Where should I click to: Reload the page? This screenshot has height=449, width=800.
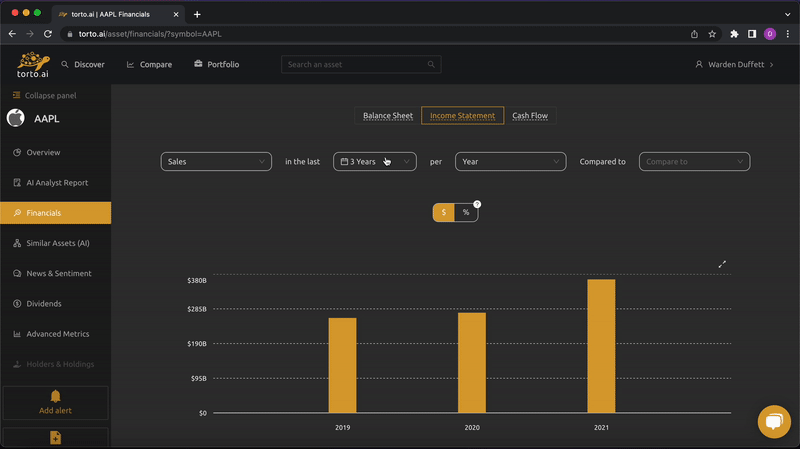pos(47,34)
